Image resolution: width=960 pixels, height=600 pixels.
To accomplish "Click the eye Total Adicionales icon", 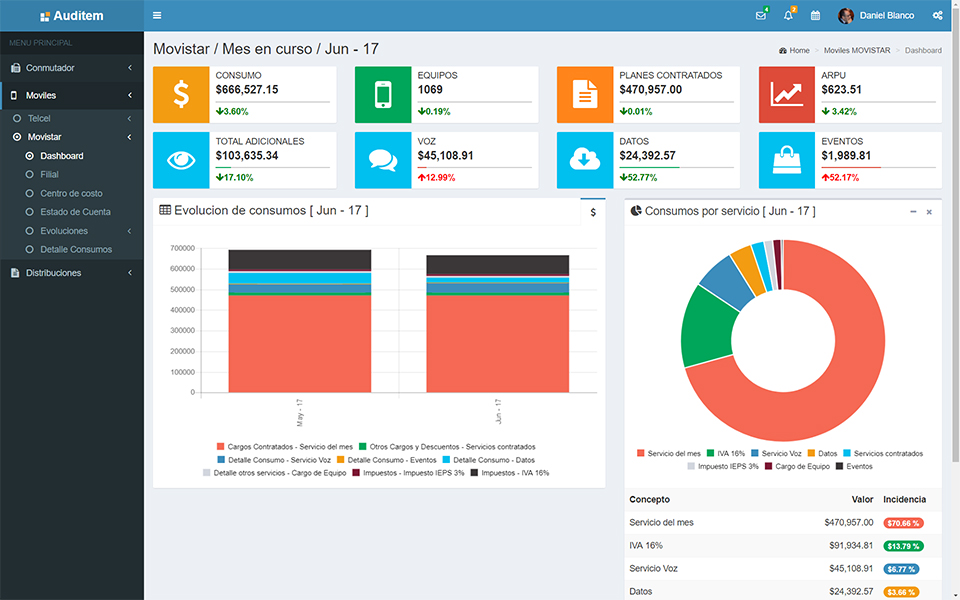I will click(x=181, y=160).
